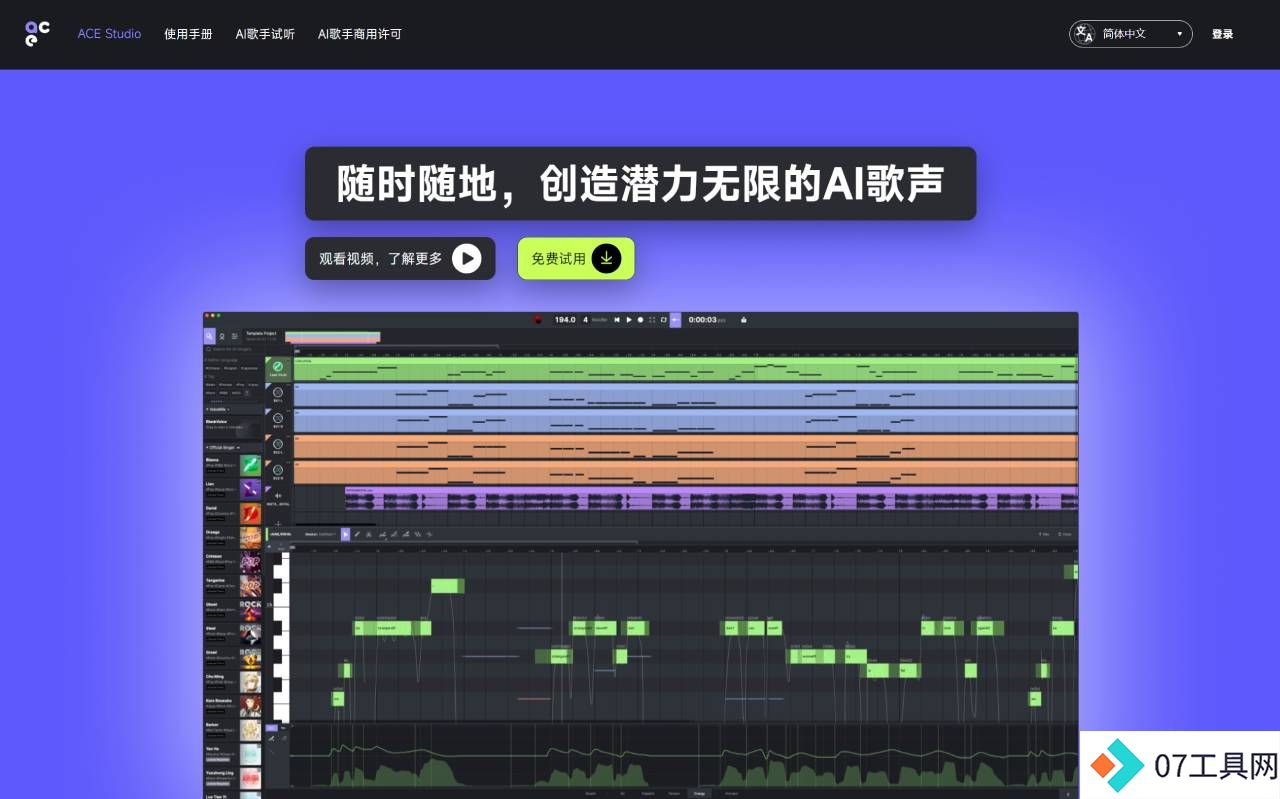The height and width of the screenshot is (799, 1280).
Task: Click the Lead Vocal track icon
Action: point(278,367)
